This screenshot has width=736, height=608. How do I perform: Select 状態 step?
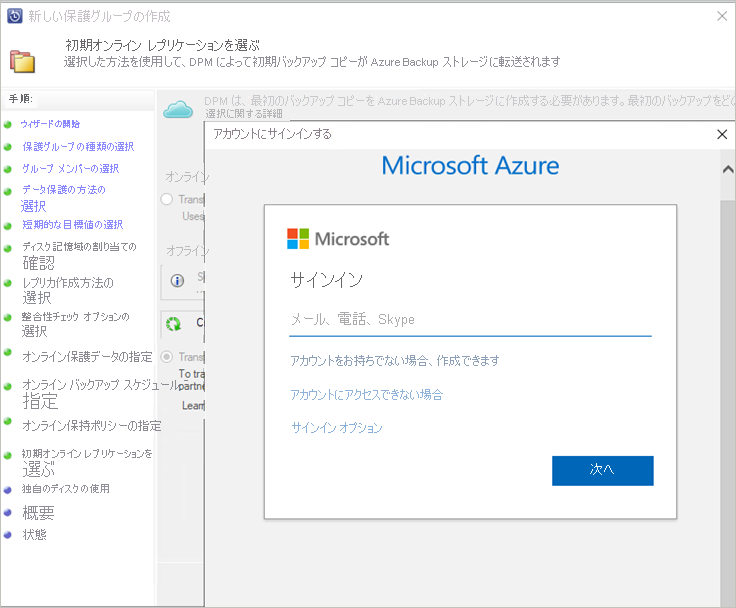point(34,534)
